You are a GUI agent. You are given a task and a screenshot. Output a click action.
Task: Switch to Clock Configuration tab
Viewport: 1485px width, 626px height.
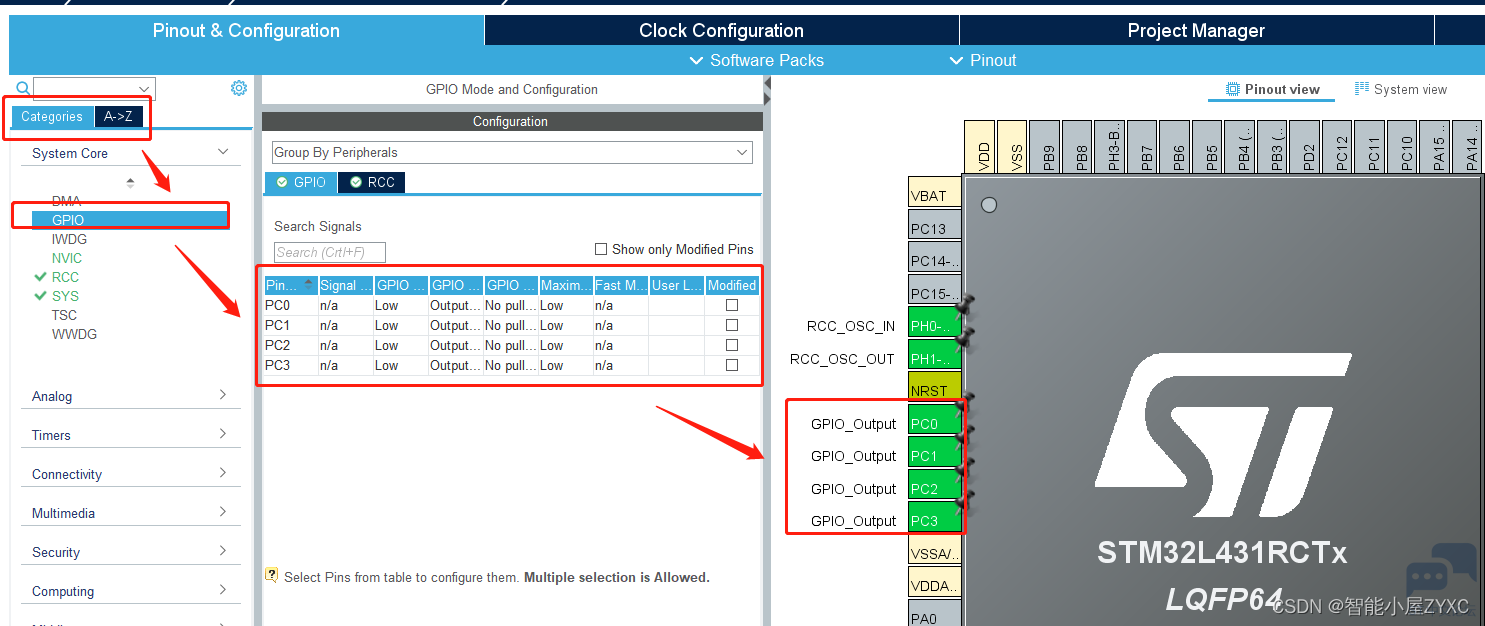(x=721, y=30)
